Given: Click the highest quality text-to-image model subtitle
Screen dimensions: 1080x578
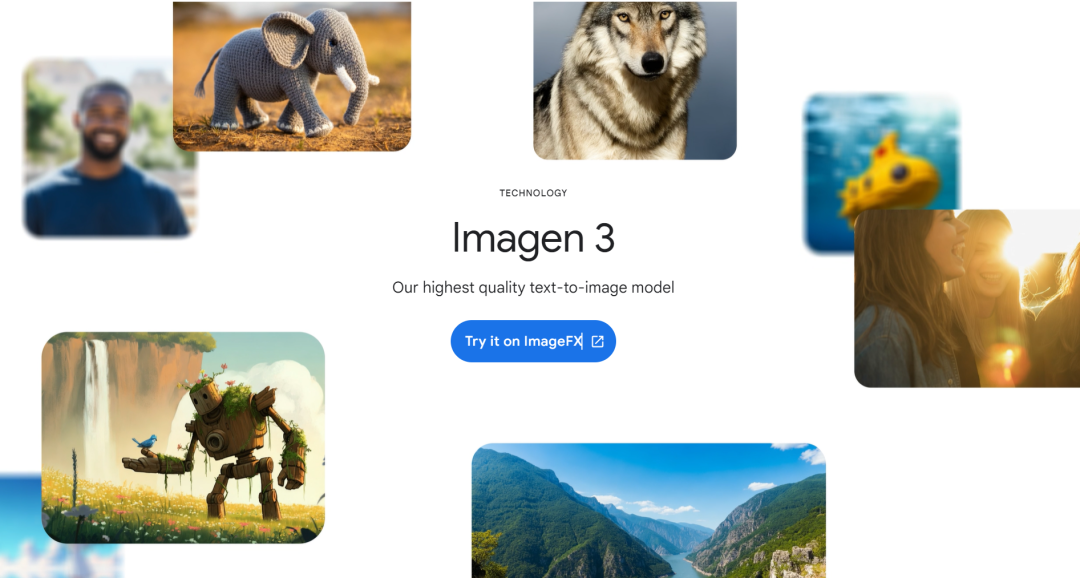Looking at the screenshot, I should click(x=533, y=287).
